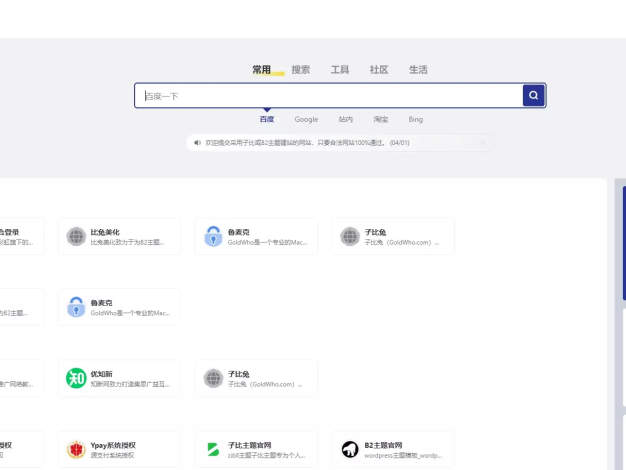Click description '源支付系统授权'

tap(112, 455)
